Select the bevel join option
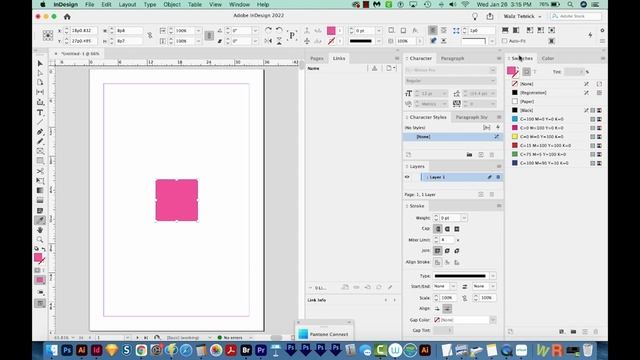 457,251
